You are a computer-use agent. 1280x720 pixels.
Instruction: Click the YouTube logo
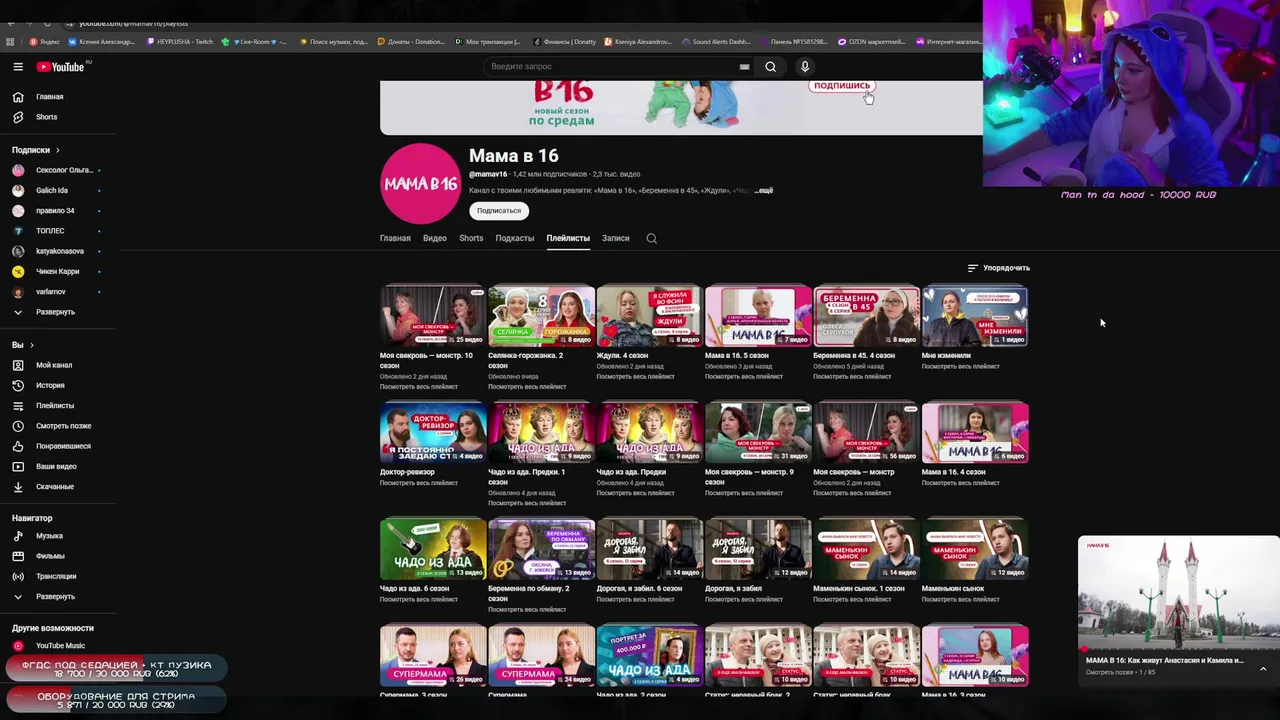[61, 67]
